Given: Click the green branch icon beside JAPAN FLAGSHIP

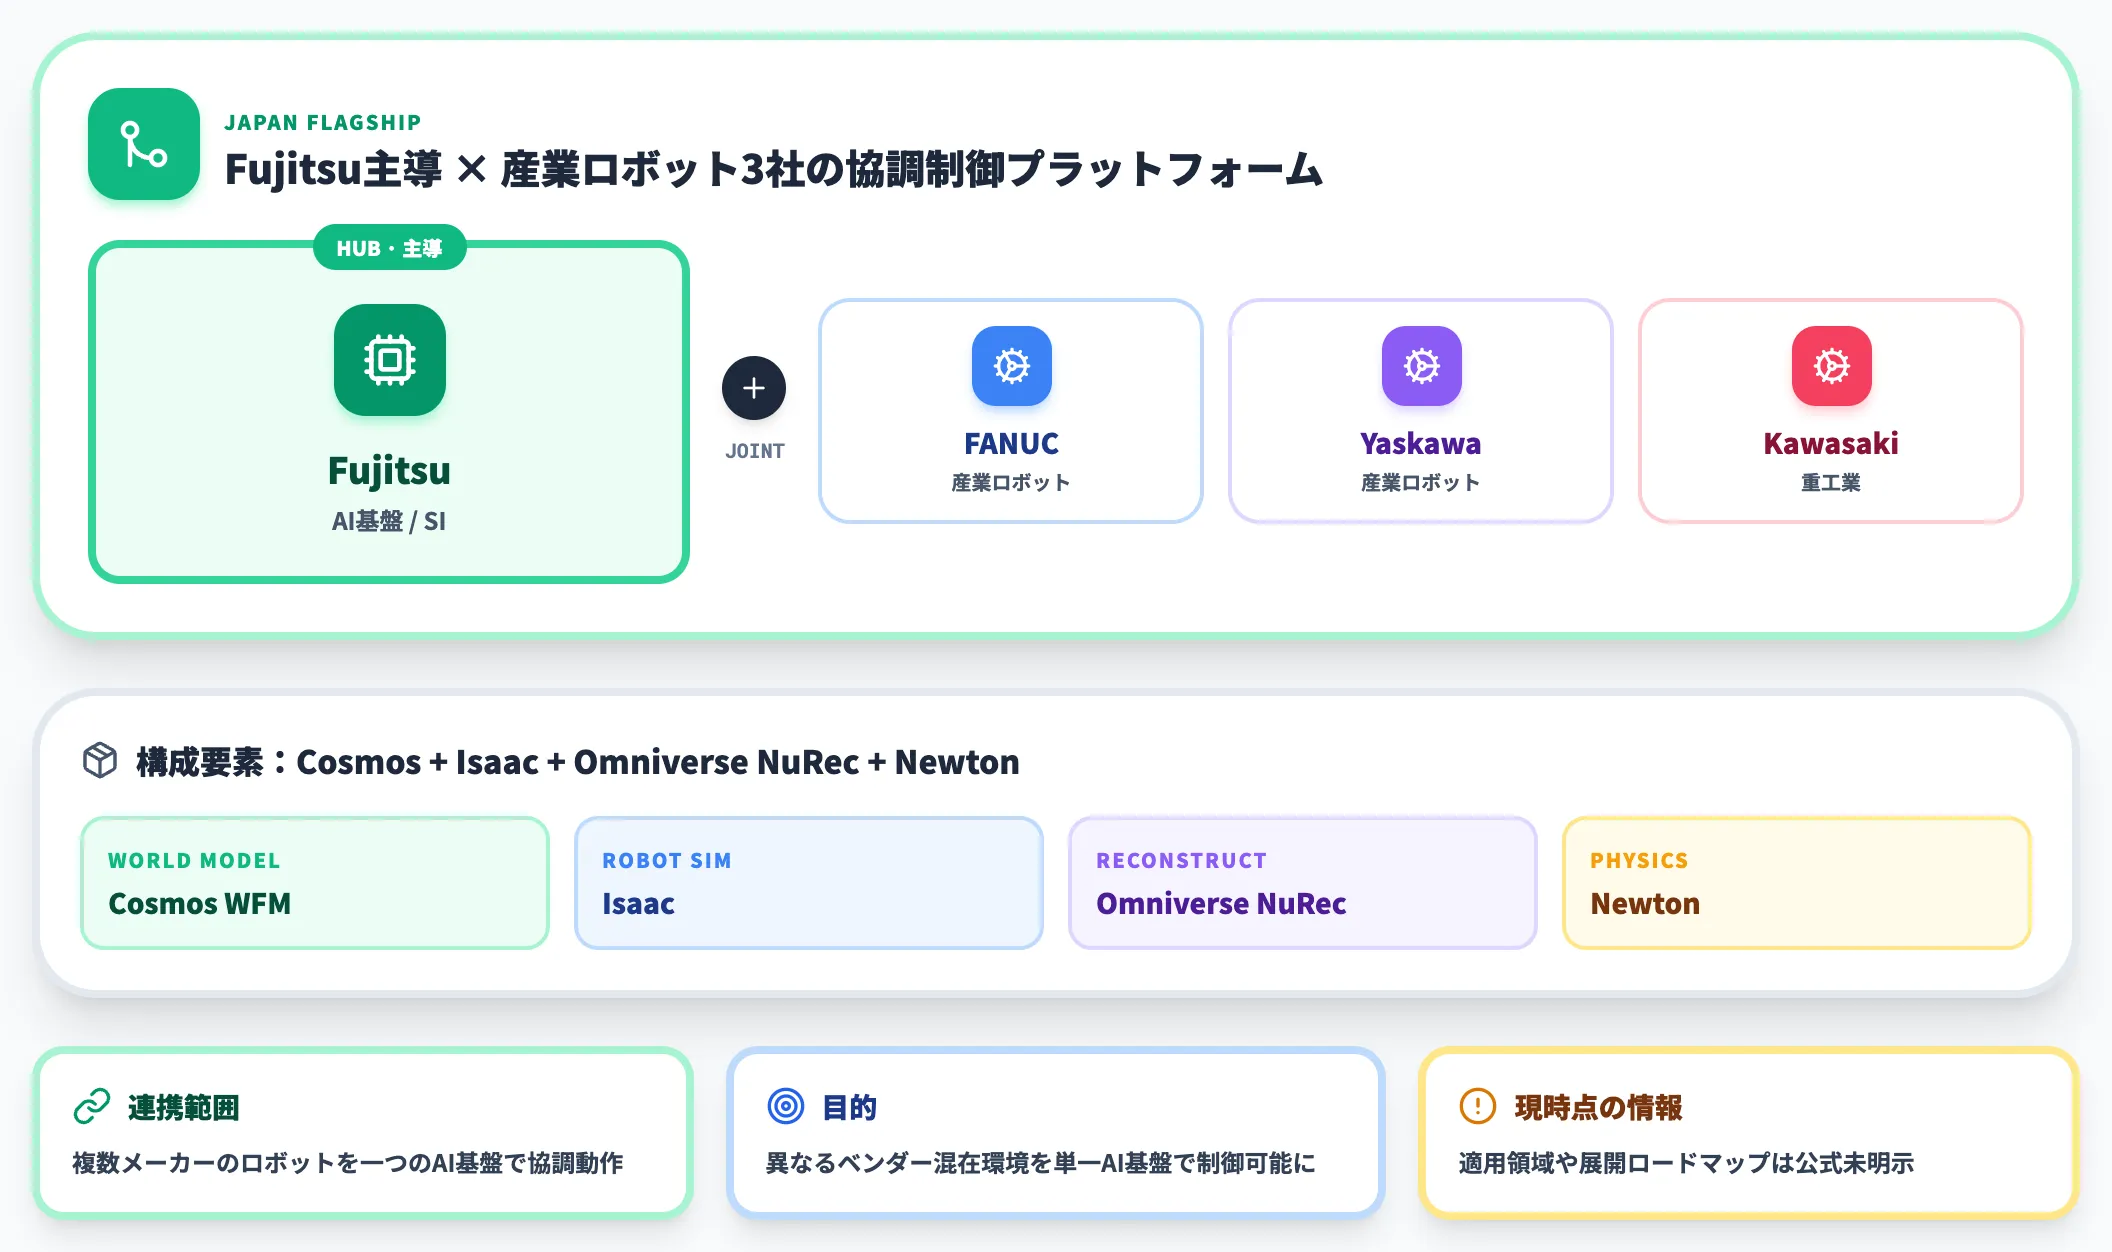Looking at the screenshot, I should 144,144.
